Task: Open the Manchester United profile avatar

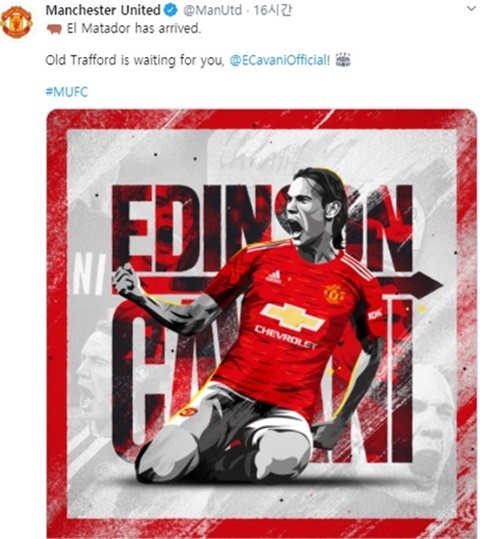Action: (17, 22)
